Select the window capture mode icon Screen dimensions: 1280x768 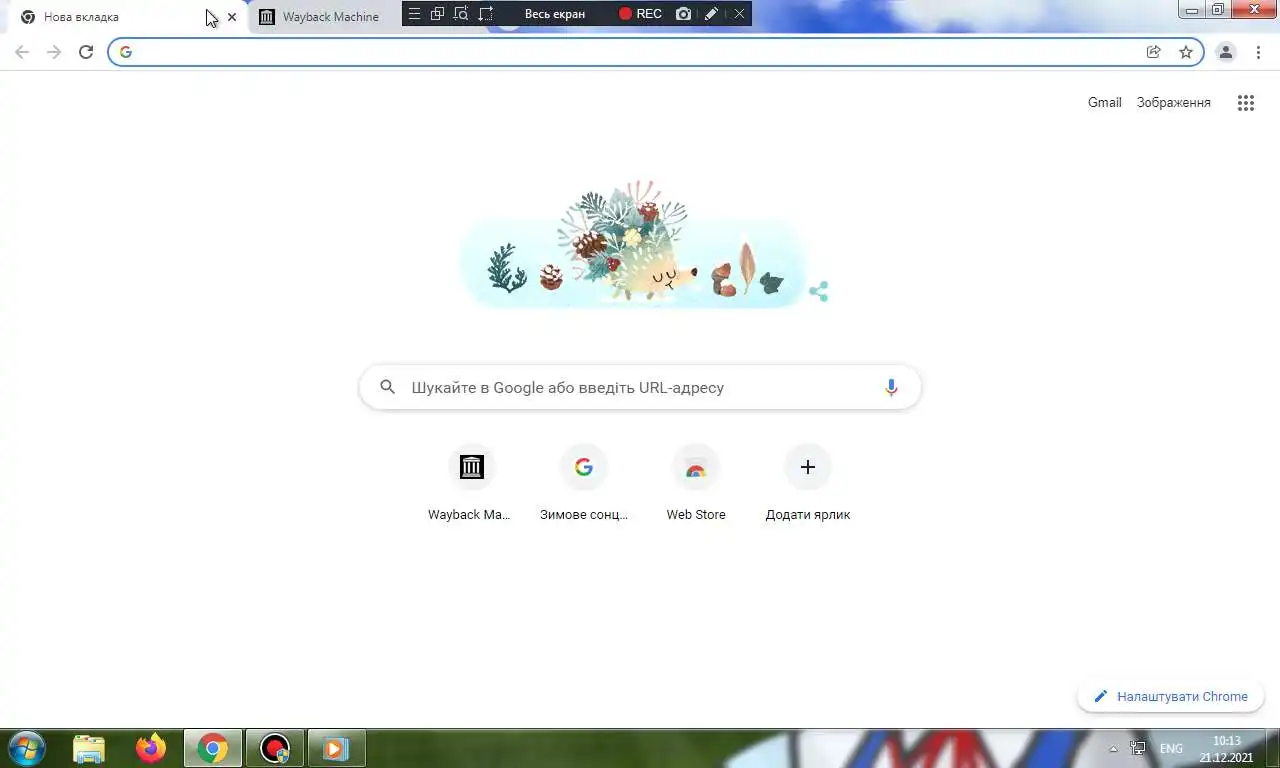tap(437, 14)
